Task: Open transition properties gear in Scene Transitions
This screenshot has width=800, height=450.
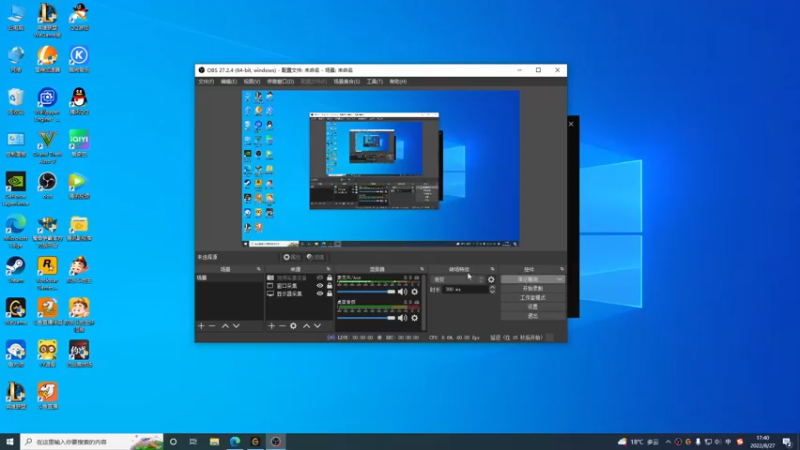Action: coord(491,280)
